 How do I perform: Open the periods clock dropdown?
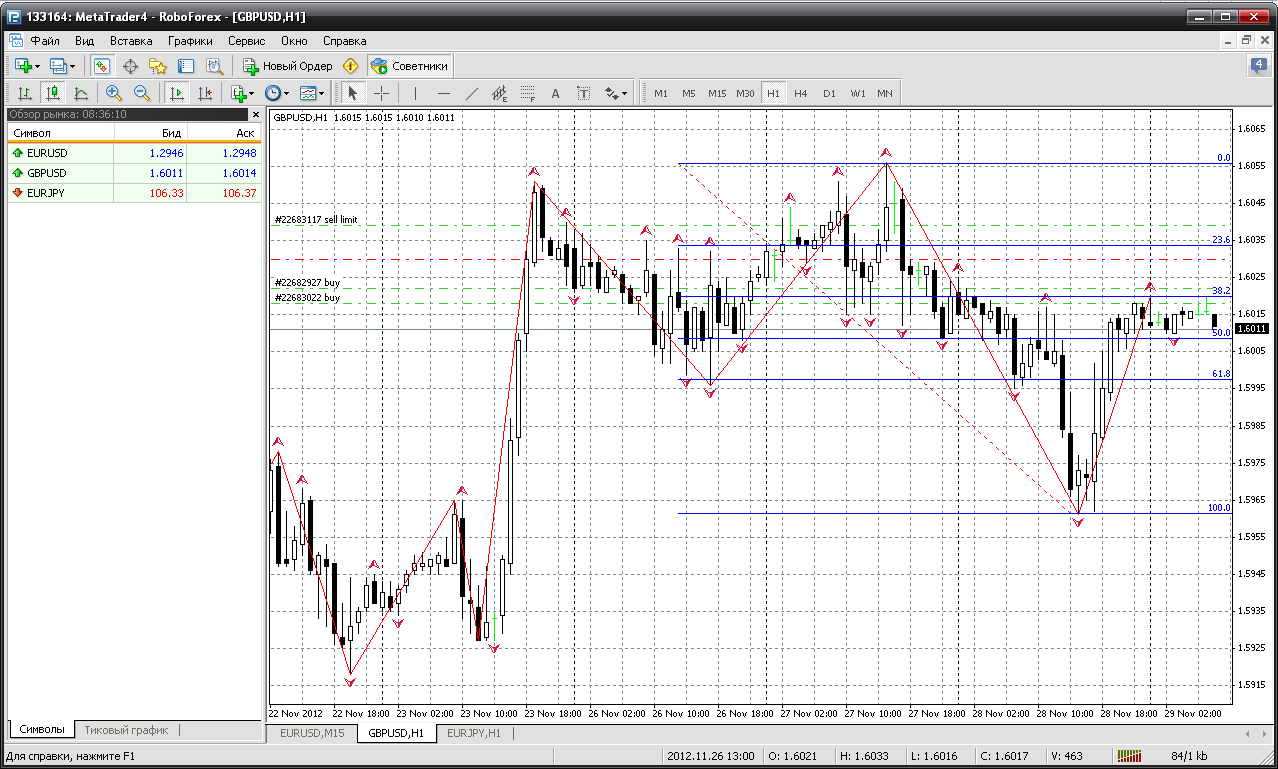click(276, 93)
